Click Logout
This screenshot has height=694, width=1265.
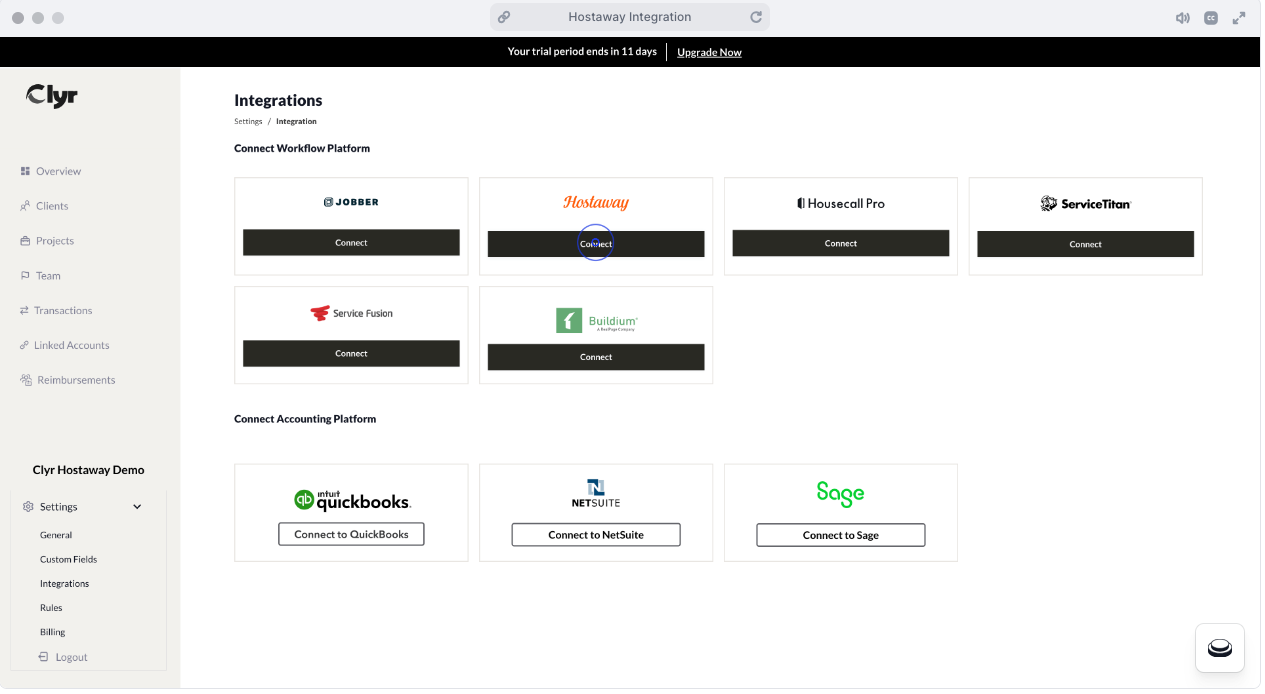[x=72, y=657]
